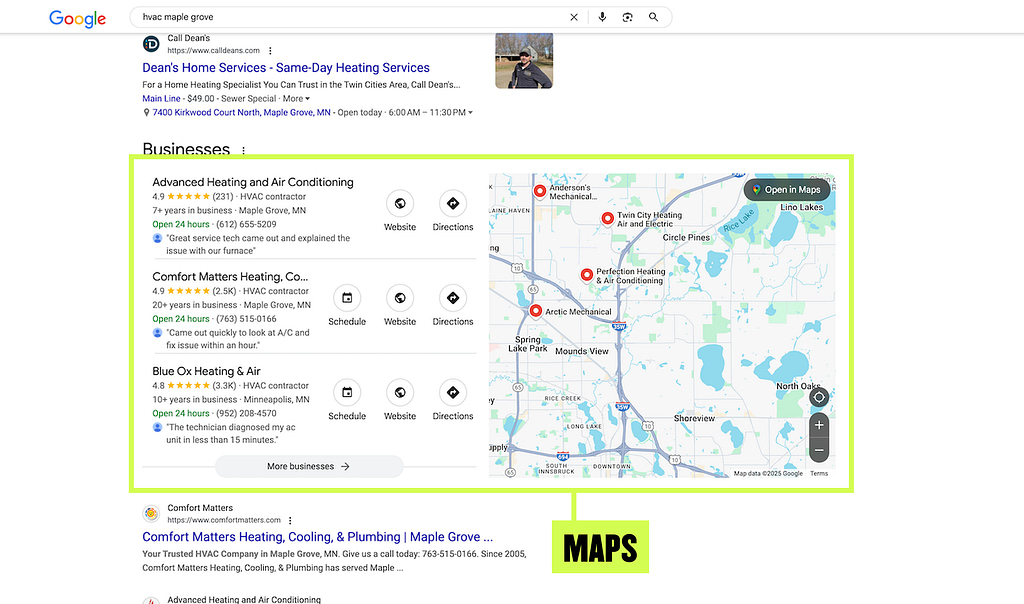Clear the search query with the X icon
This screenshot has width=1024, height=604.
[x=574, y=17]
